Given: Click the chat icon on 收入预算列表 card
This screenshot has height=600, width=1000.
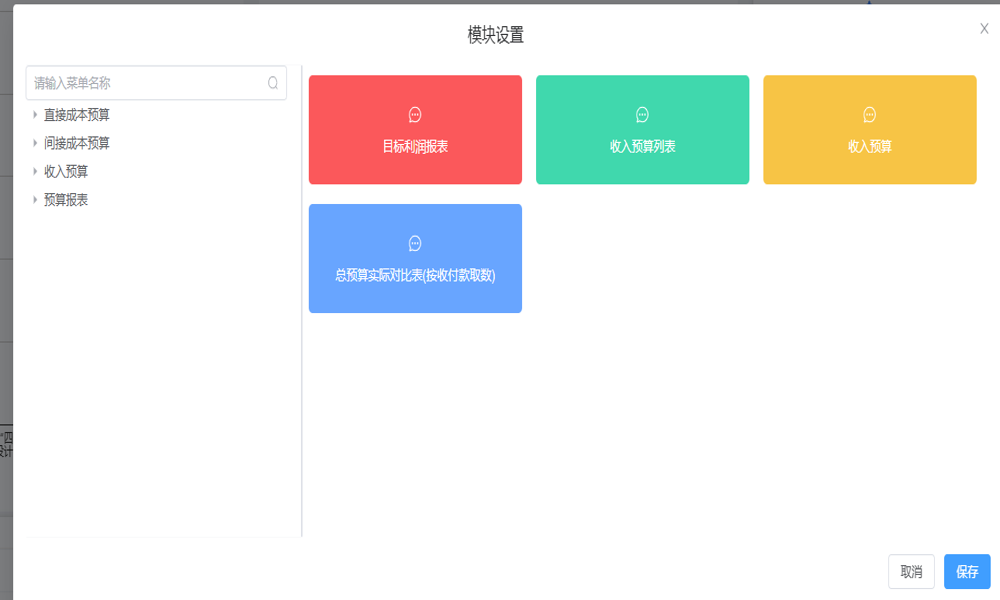Looking at the screenshot, I should coord(642,115).
